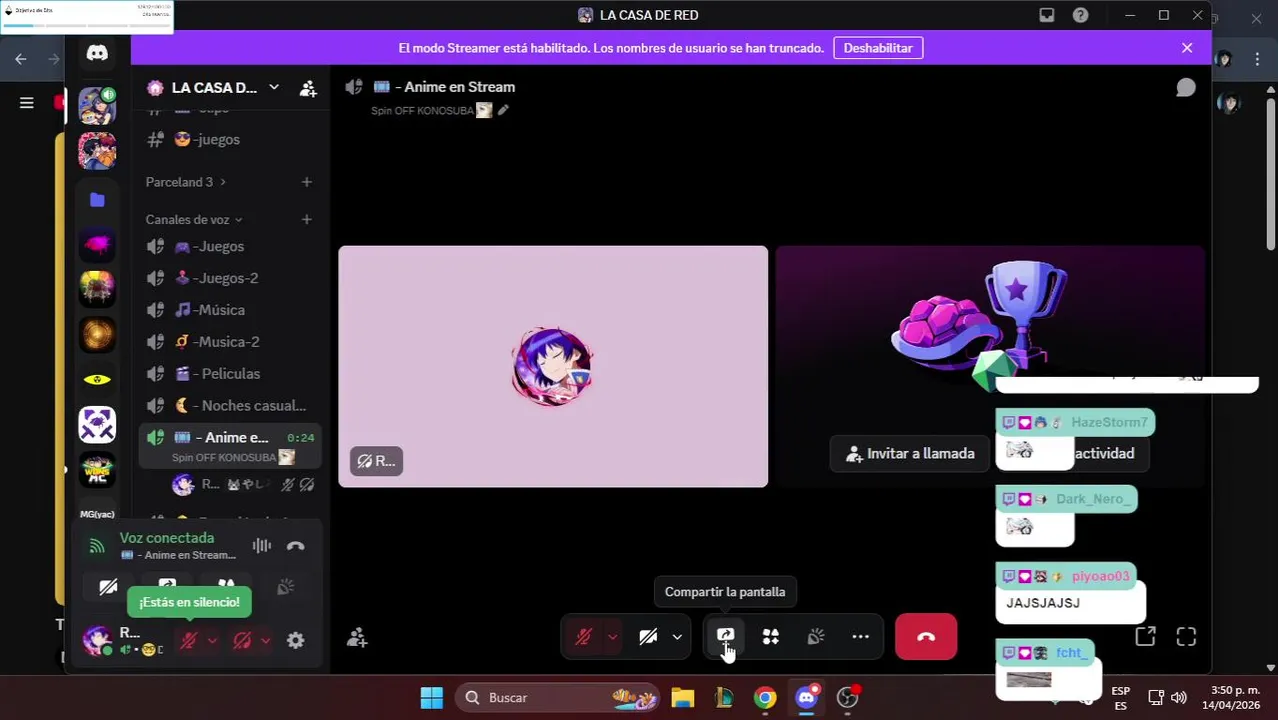
Task: Open input device arrow in user panel
Action: point(211,640)
